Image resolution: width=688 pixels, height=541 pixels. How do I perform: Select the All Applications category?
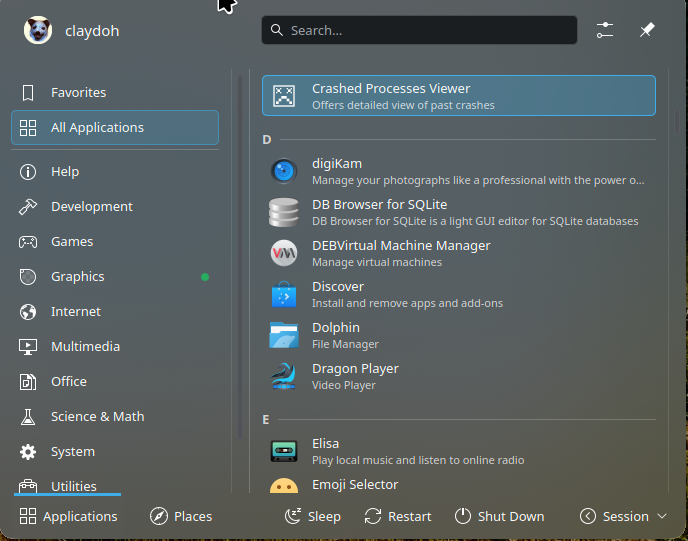tap(115, 128)
